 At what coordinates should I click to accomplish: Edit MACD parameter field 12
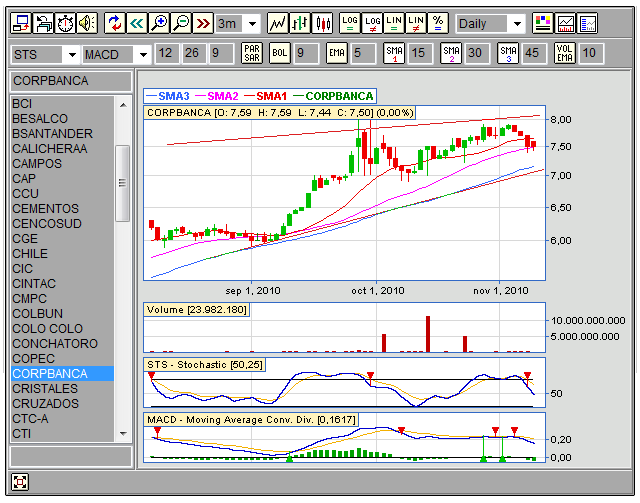(x=167, y=53)
